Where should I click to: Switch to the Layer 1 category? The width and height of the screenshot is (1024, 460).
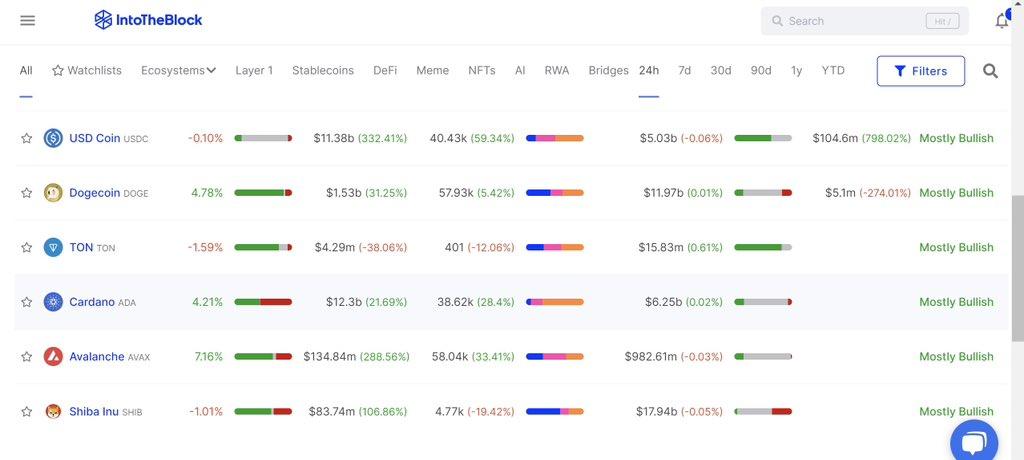coord(254,71)
